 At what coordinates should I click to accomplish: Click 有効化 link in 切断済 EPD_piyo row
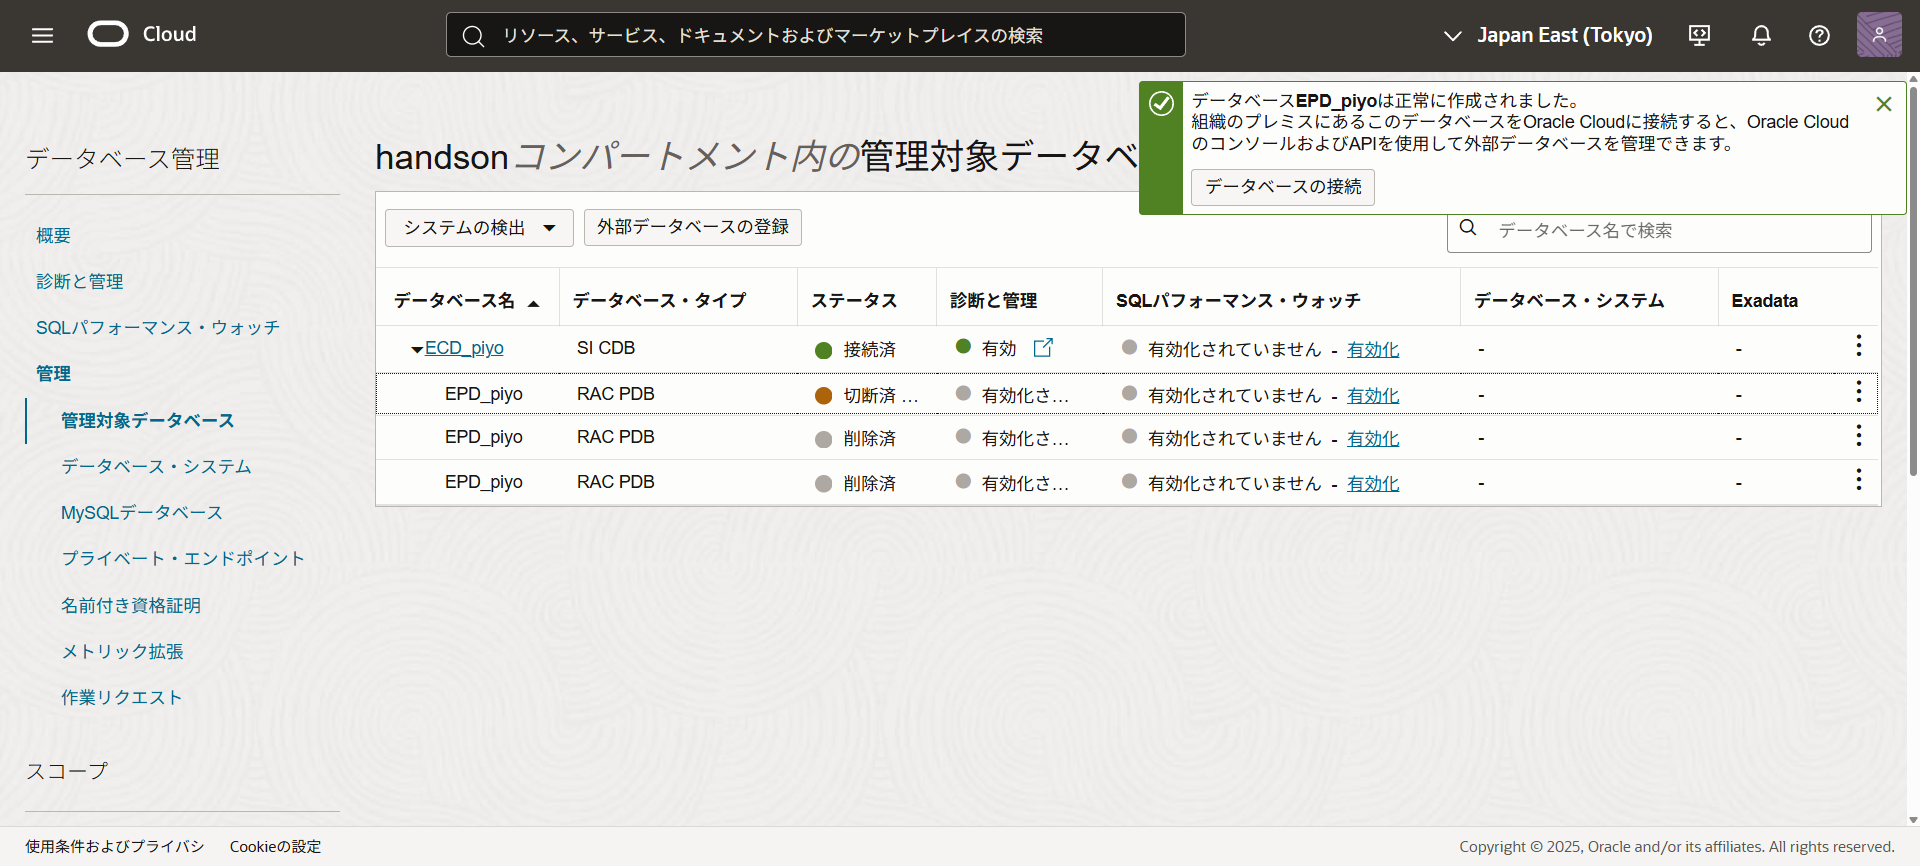[1373, 396]
